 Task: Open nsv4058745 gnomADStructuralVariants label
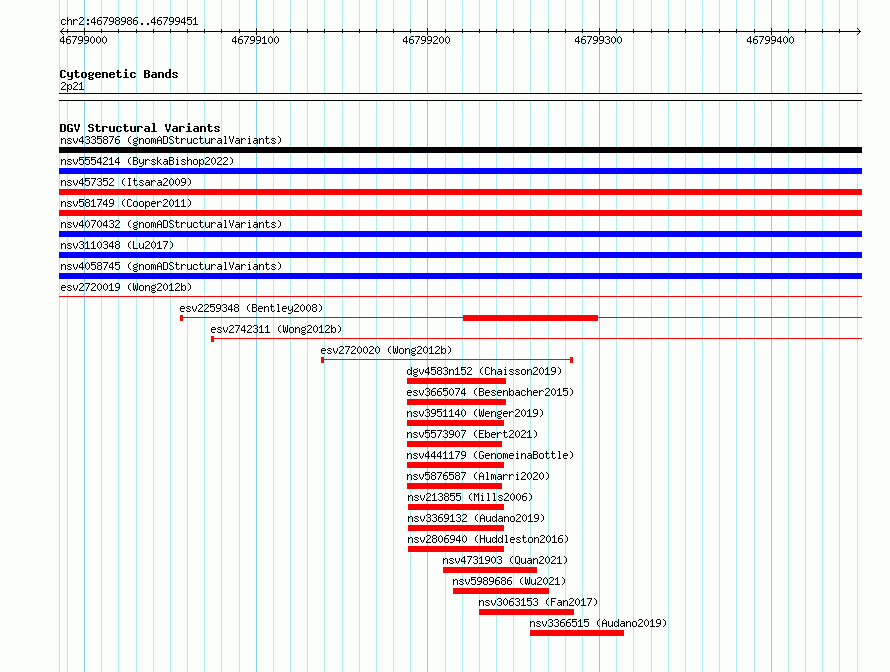click(171, 266)
